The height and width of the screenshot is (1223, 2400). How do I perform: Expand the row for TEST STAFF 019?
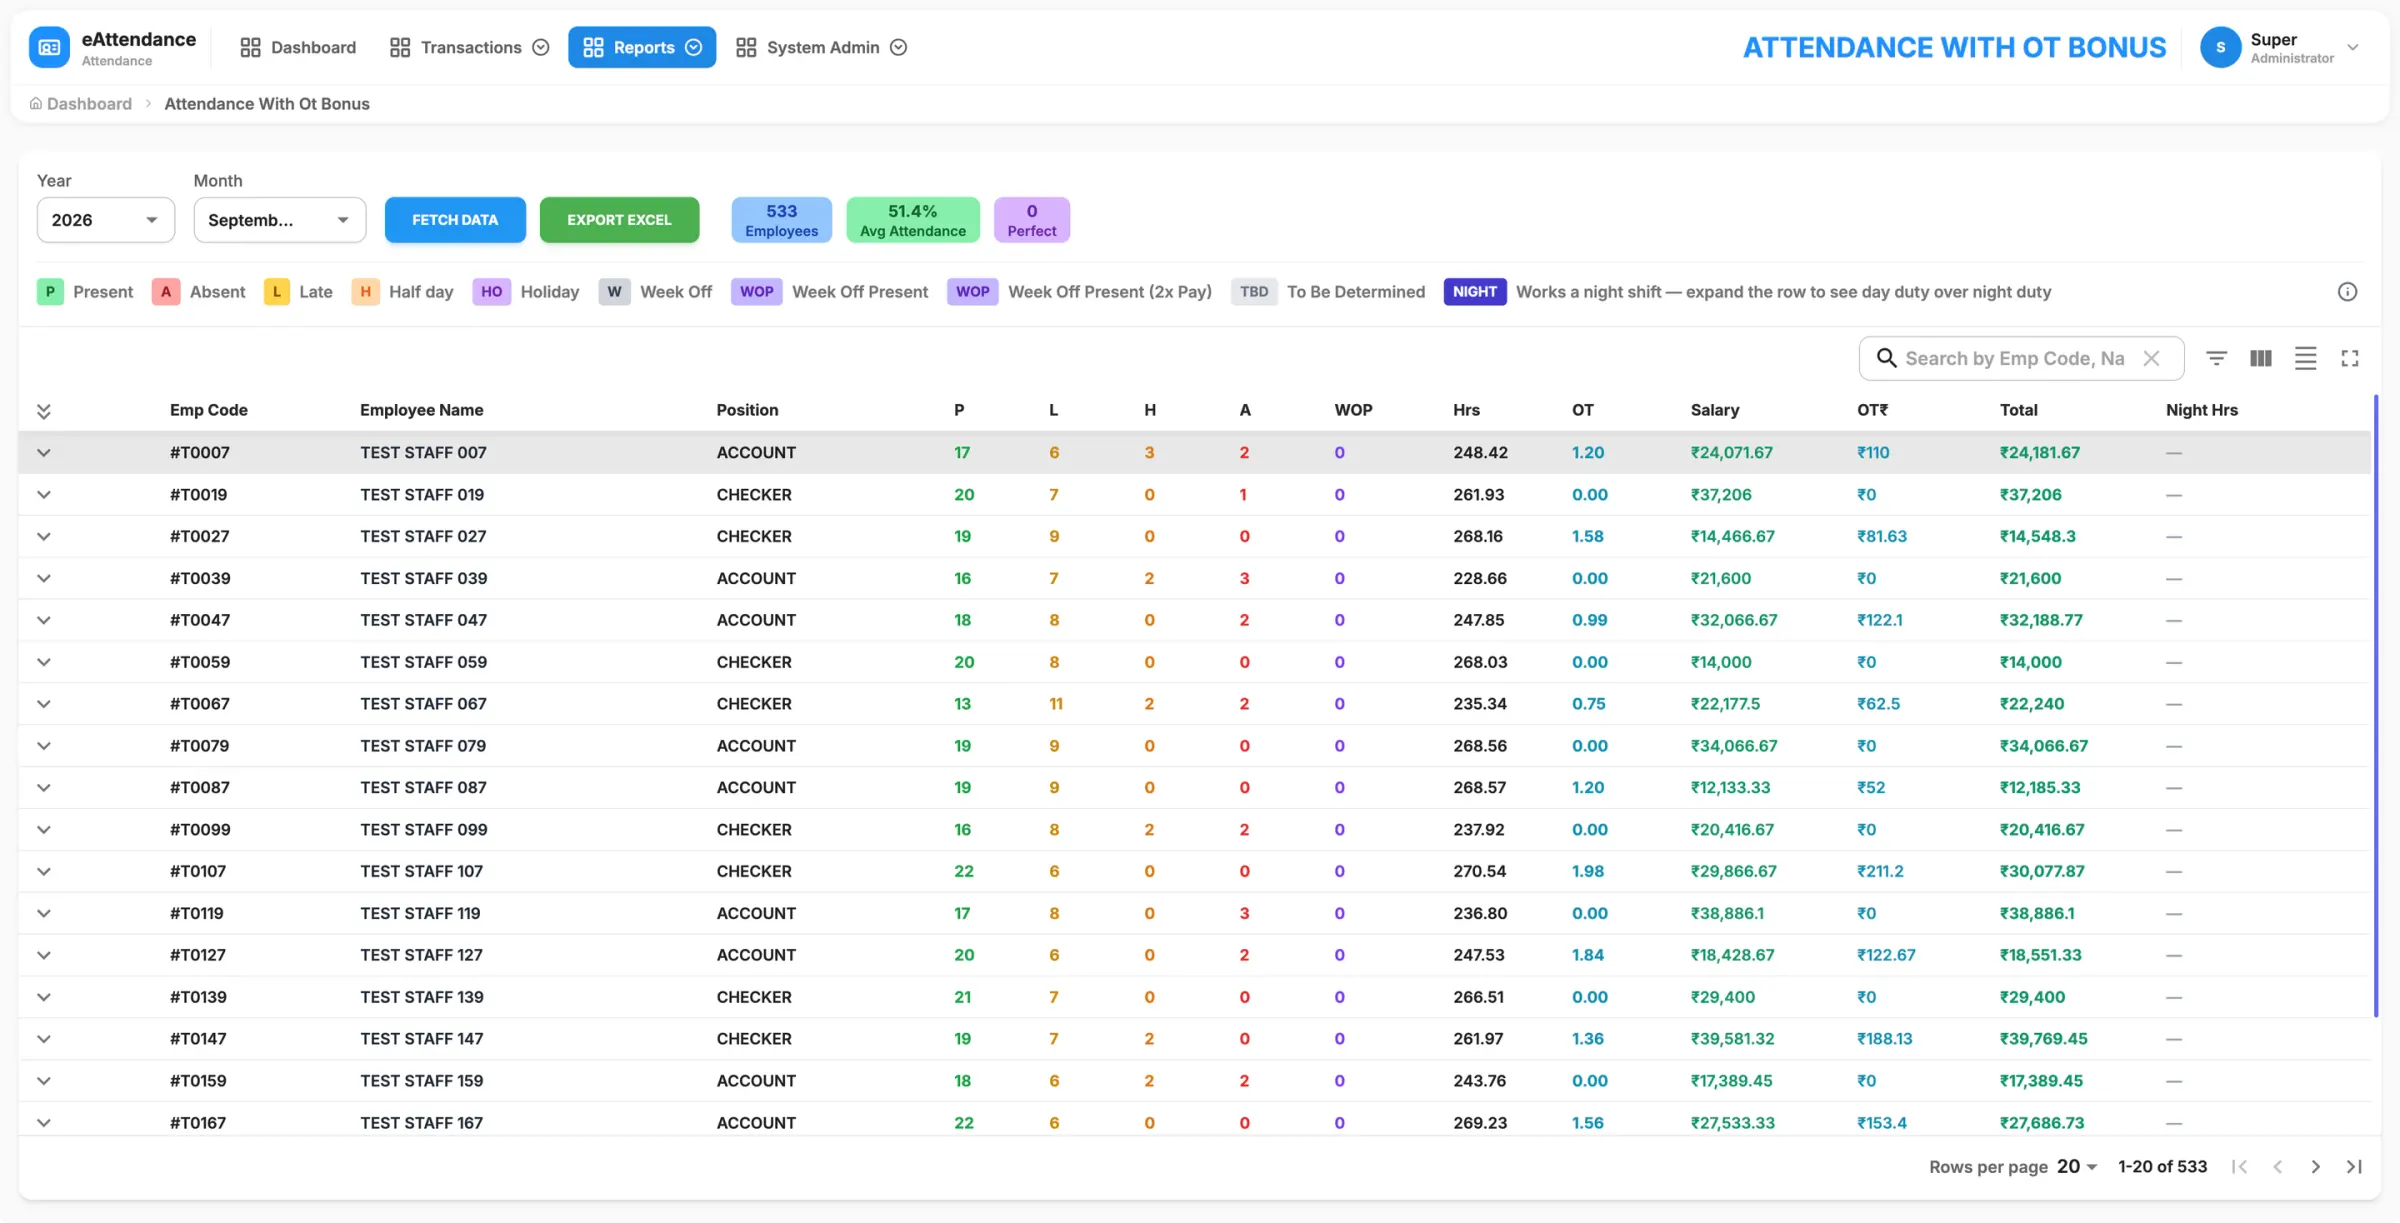pyautogui.click(x=43, y=495)
